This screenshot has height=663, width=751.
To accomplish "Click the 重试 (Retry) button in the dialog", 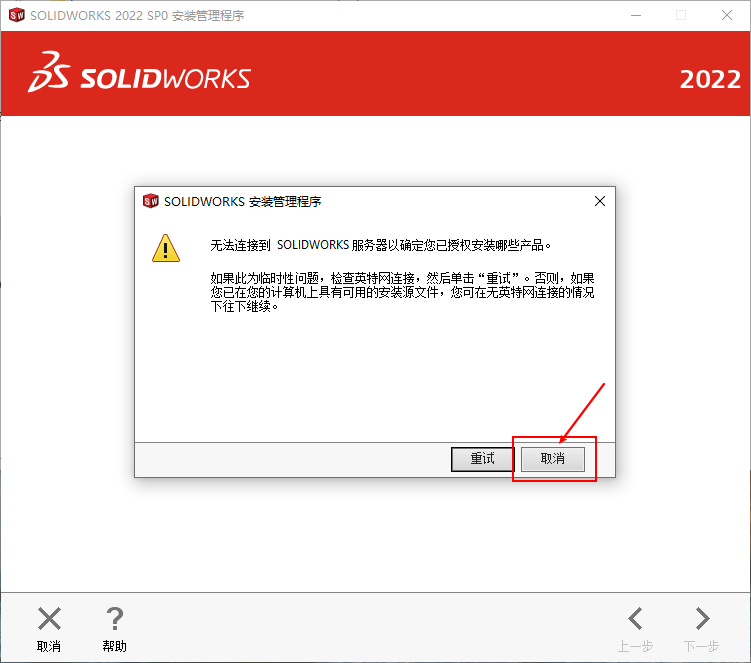I will coord(482,459).
